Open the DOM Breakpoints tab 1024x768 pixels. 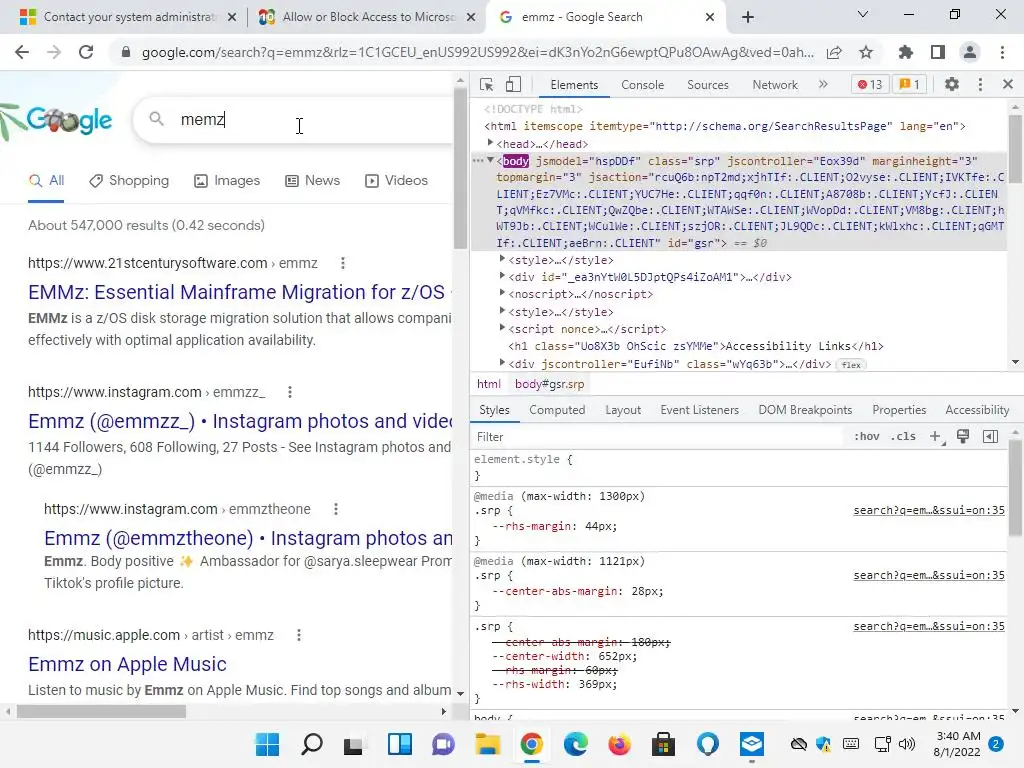tap(805, 410)
